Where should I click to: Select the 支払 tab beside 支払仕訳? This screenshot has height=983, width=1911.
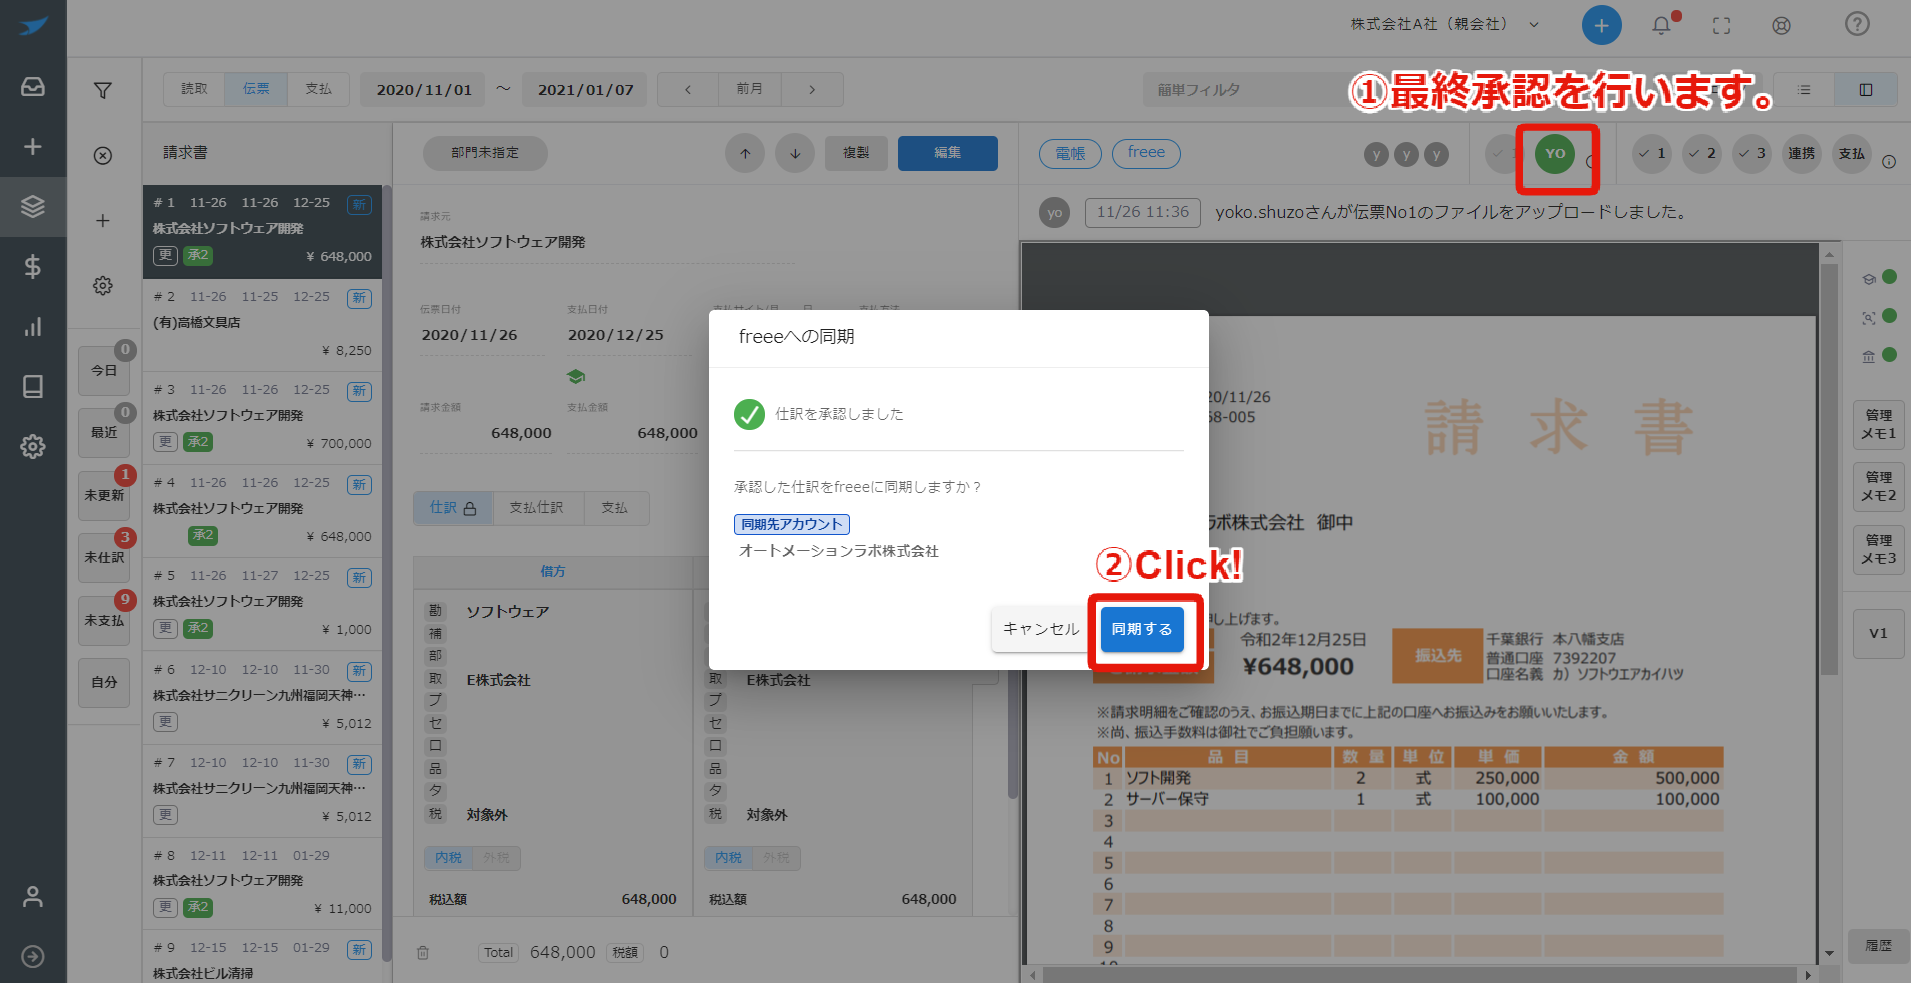point(615,508)
